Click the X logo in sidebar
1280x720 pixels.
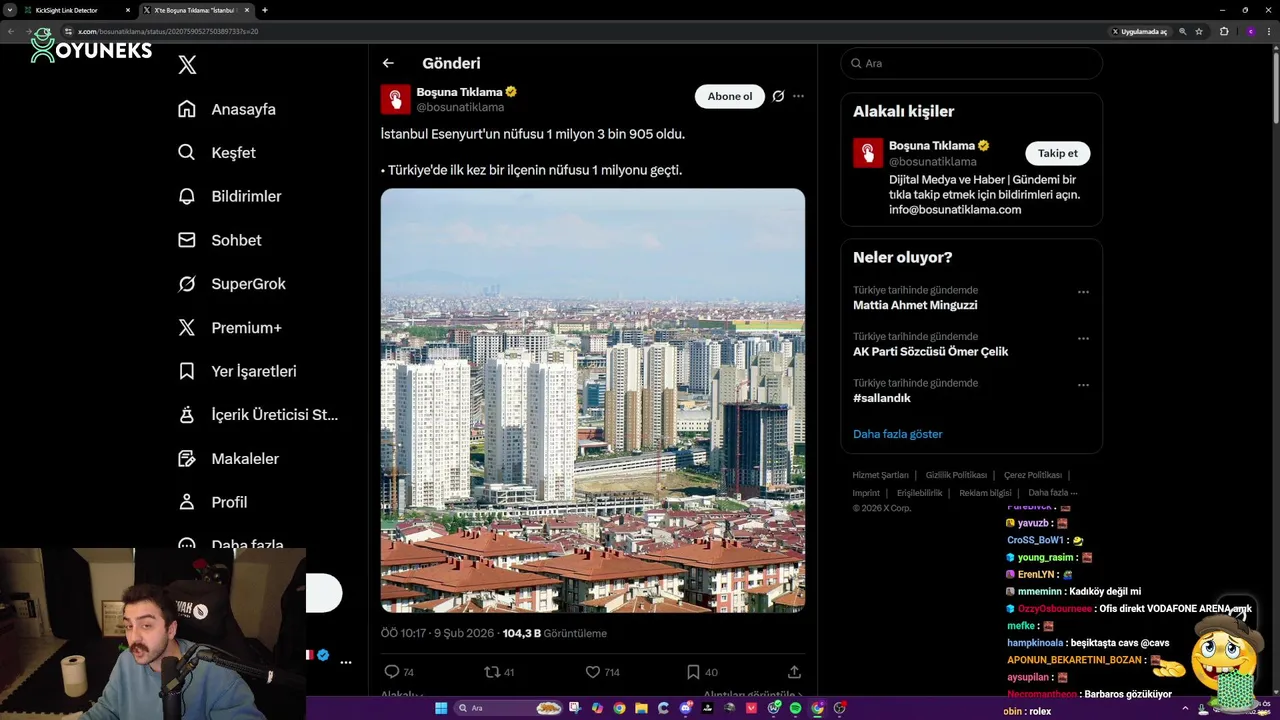pyautogui.click(x=187, y=65)
